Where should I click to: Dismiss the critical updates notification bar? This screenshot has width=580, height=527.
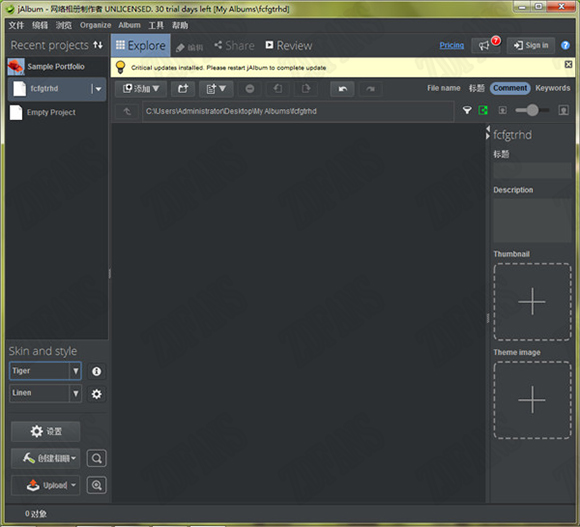[569, 64]
